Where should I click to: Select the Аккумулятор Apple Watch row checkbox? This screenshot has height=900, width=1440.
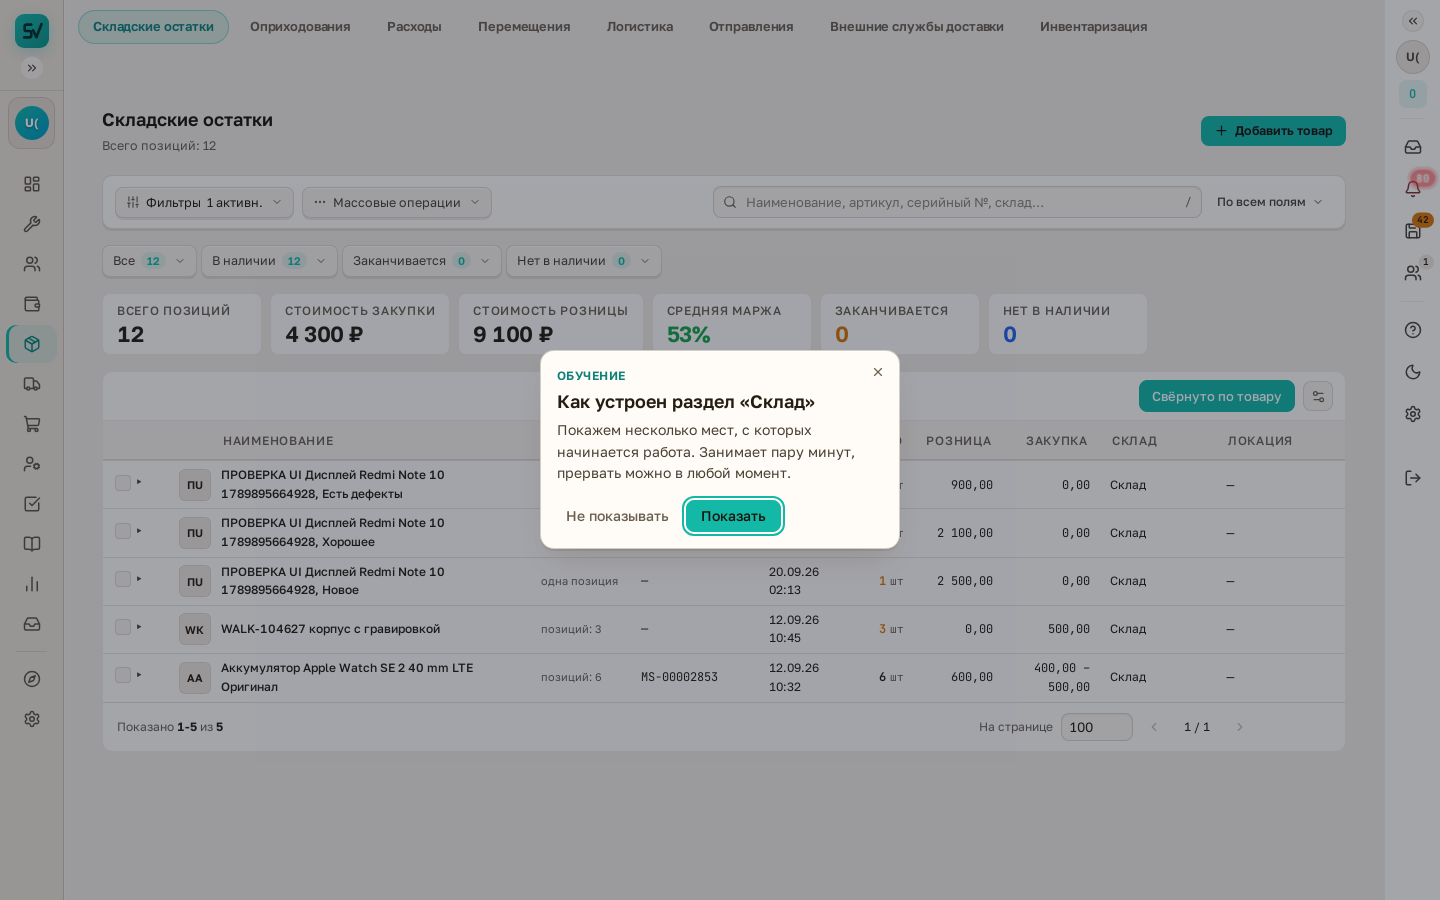pos(123,675)
